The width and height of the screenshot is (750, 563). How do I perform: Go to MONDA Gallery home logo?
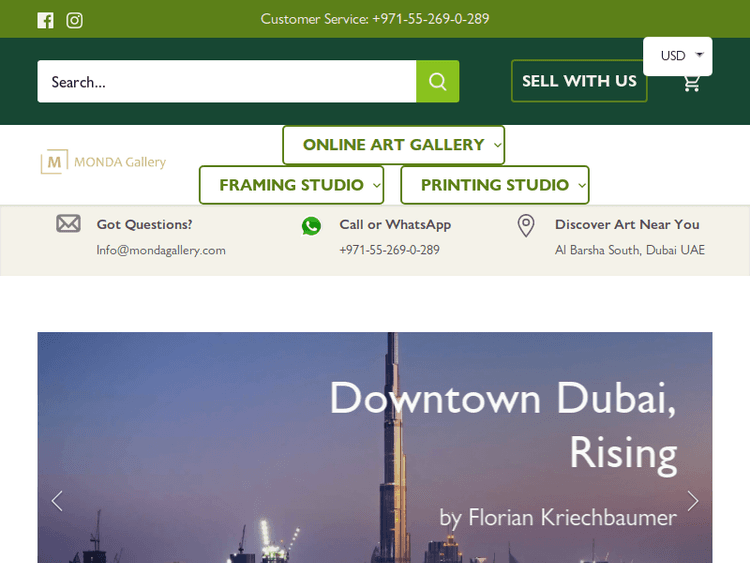tap(103, 162)
